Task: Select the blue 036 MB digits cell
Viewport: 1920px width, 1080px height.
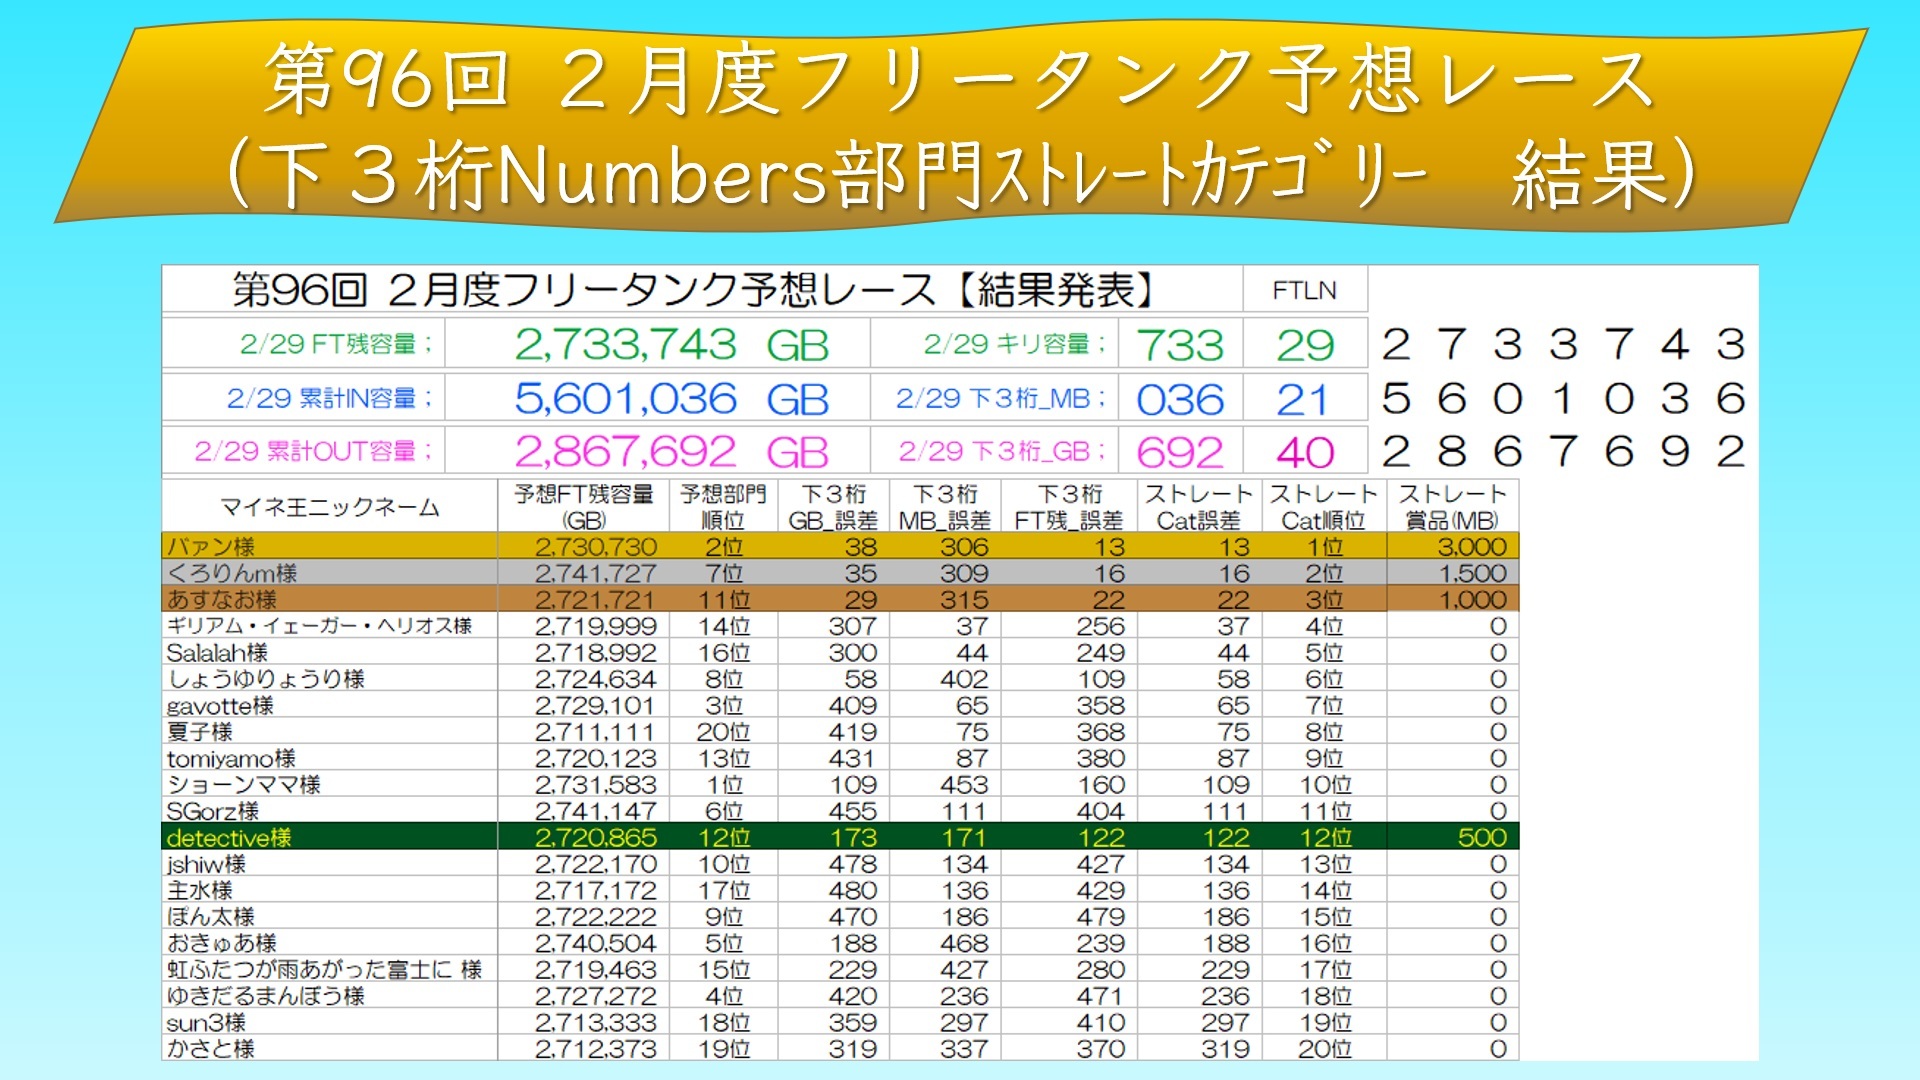Action: click(x=1180, y=399)
